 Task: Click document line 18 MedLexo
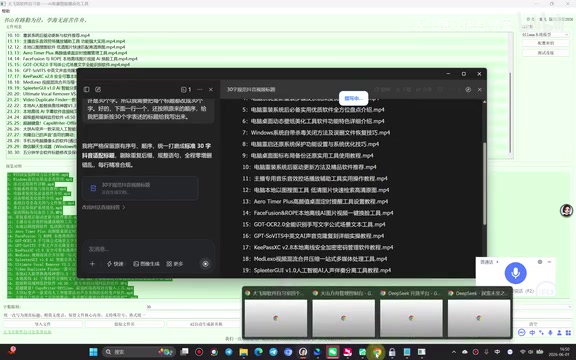314,259
